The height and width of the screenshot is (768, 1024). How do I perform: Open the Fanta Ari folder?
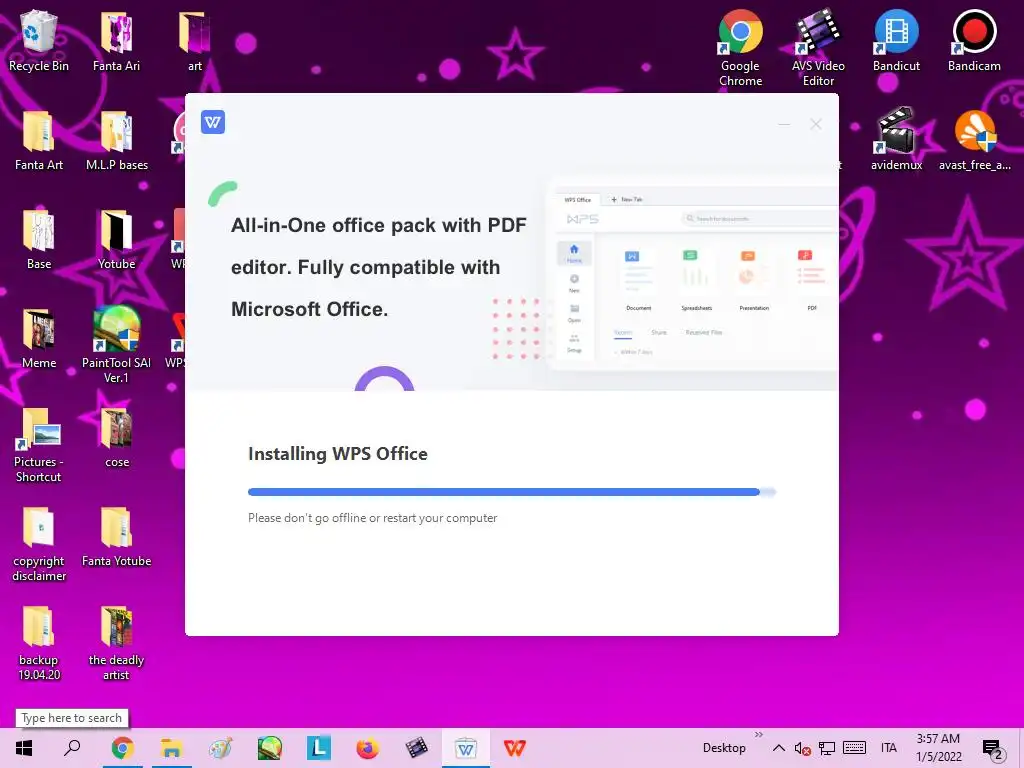(x=116, y=40)
